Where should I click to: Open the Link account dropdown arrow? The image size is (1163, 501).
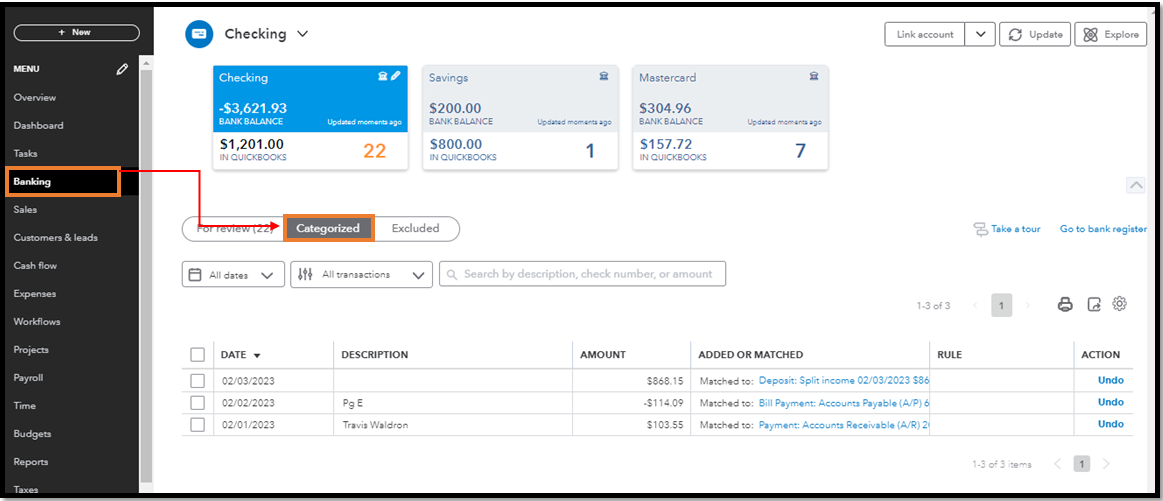[981, 34]
